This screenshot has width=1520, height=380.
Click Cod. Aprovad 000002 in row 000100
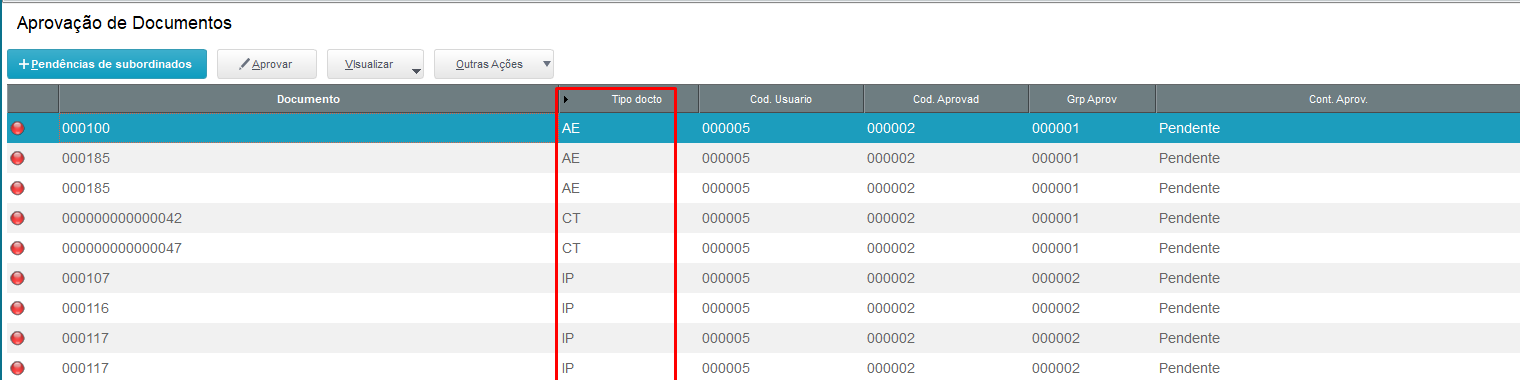point(891,128)
